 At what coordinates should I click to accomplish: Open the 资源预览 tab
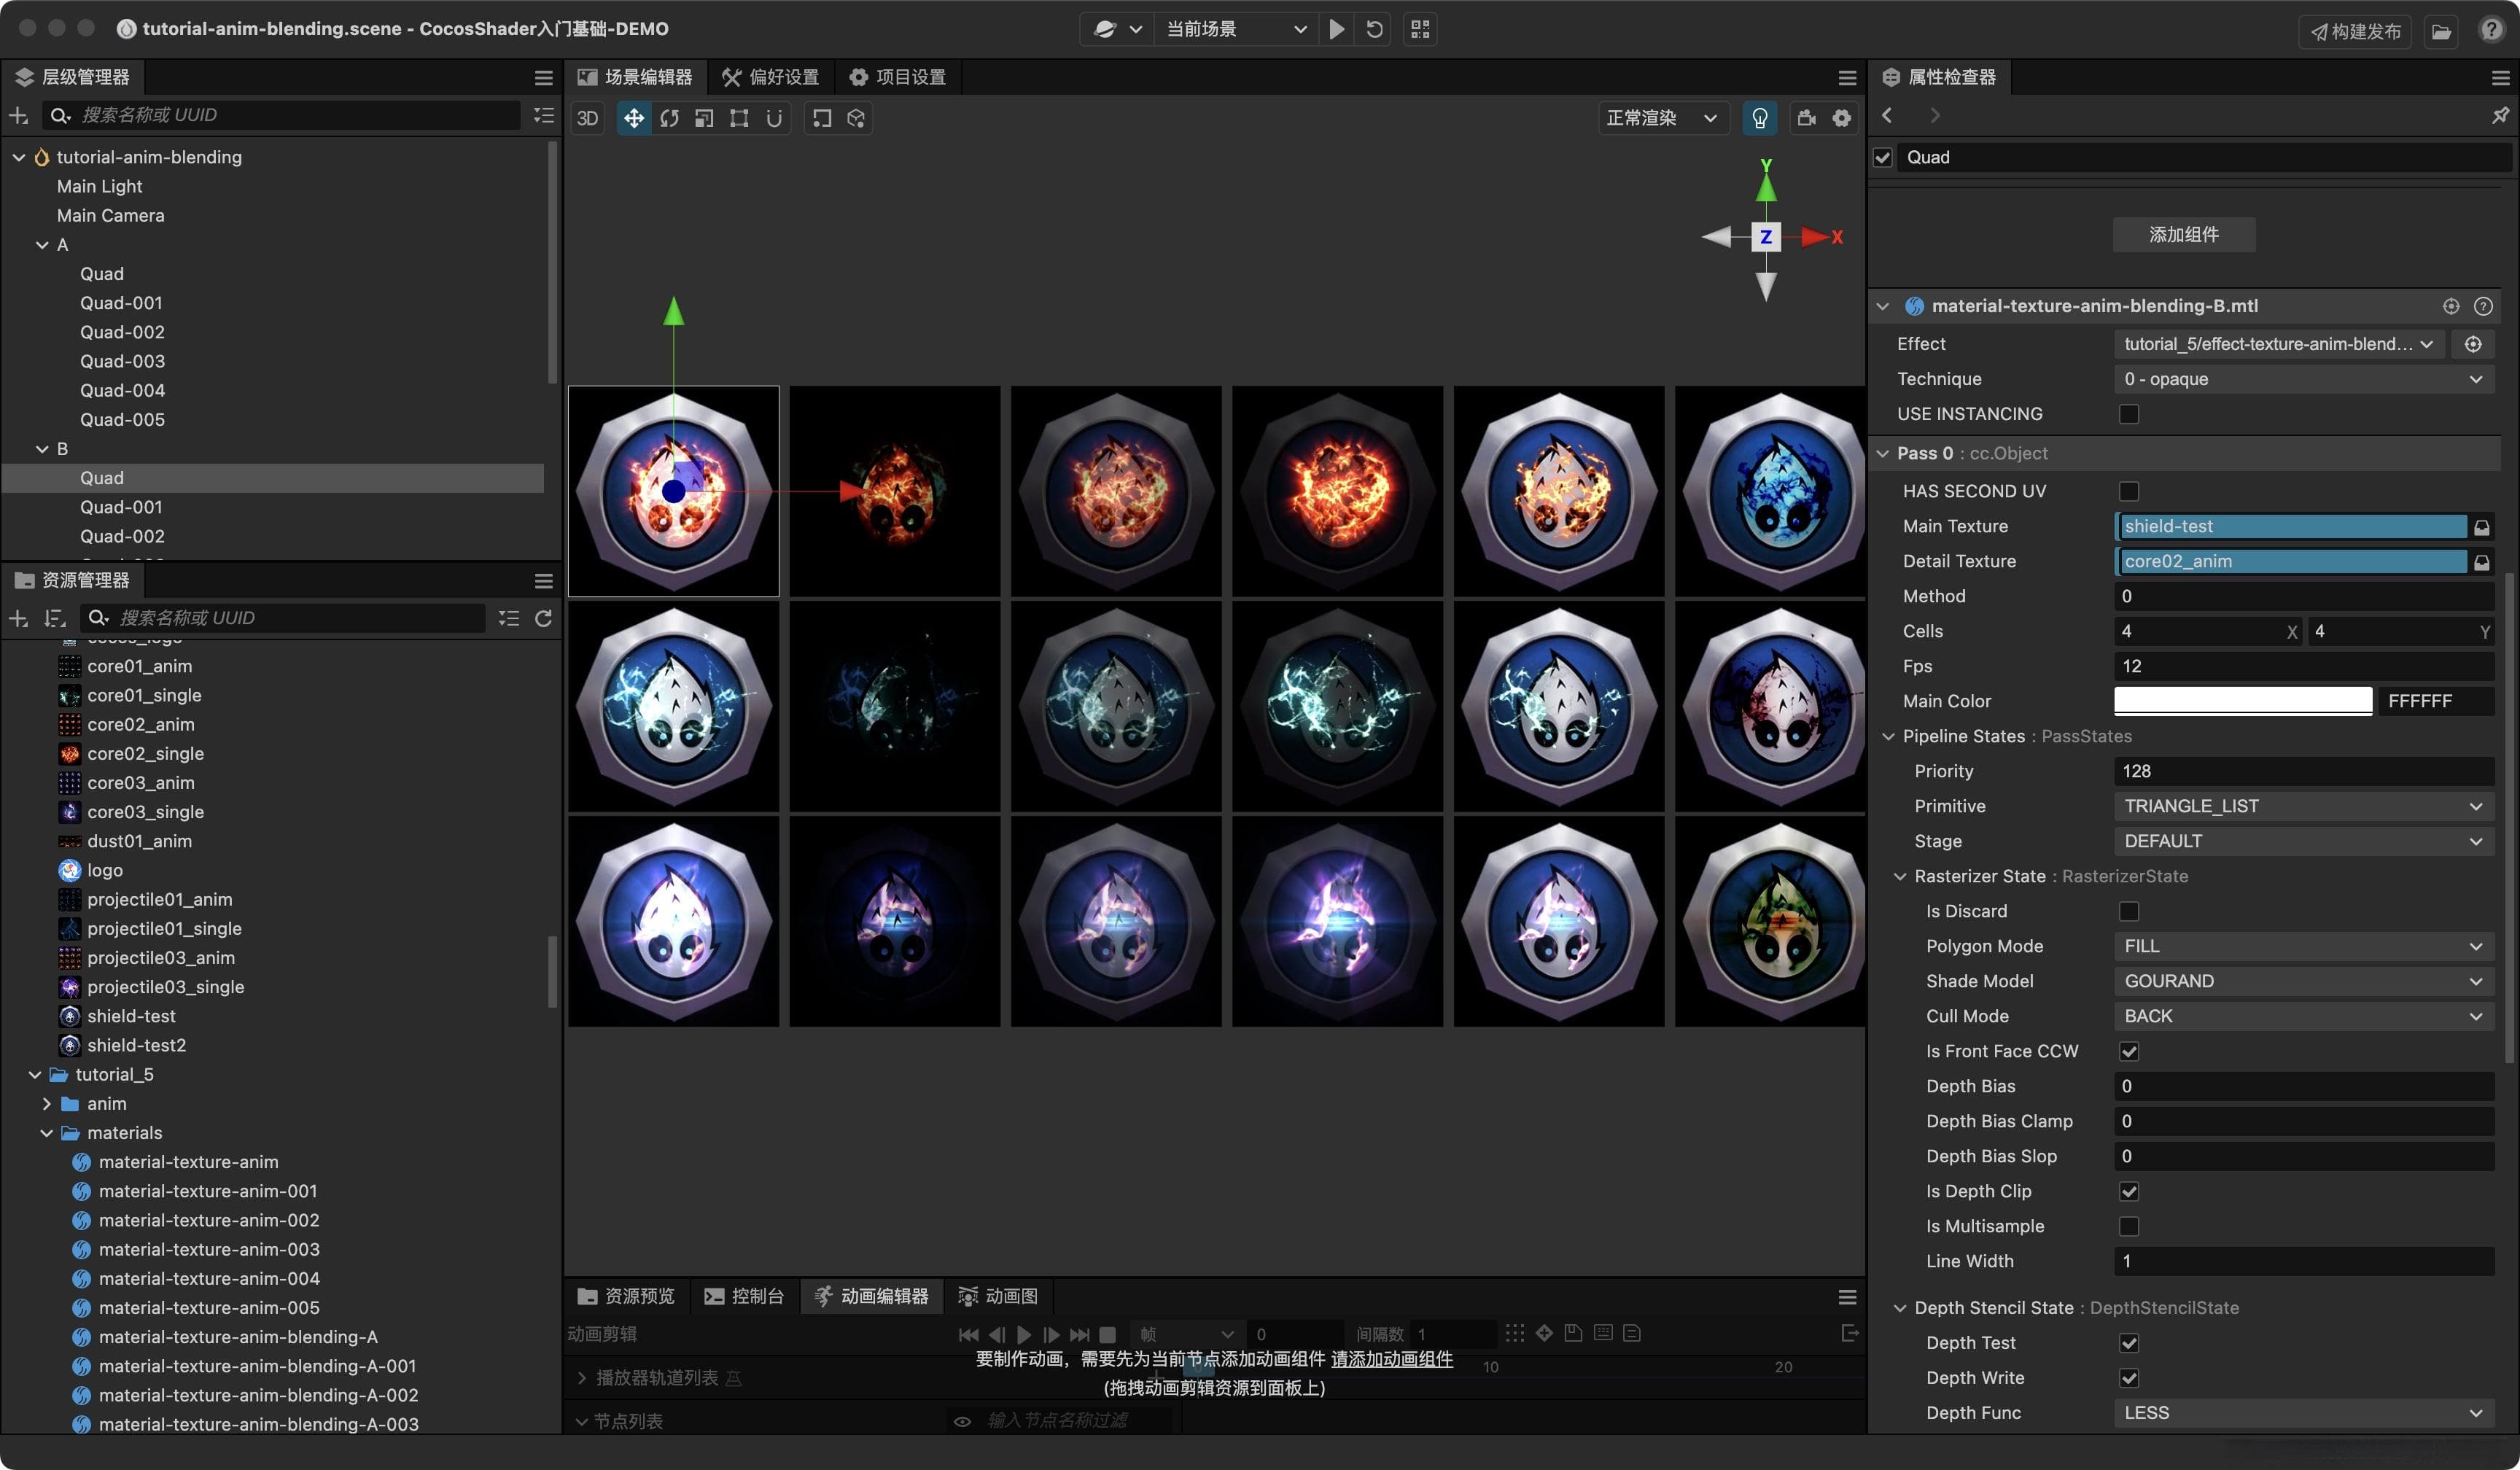tap(626, 1297)
